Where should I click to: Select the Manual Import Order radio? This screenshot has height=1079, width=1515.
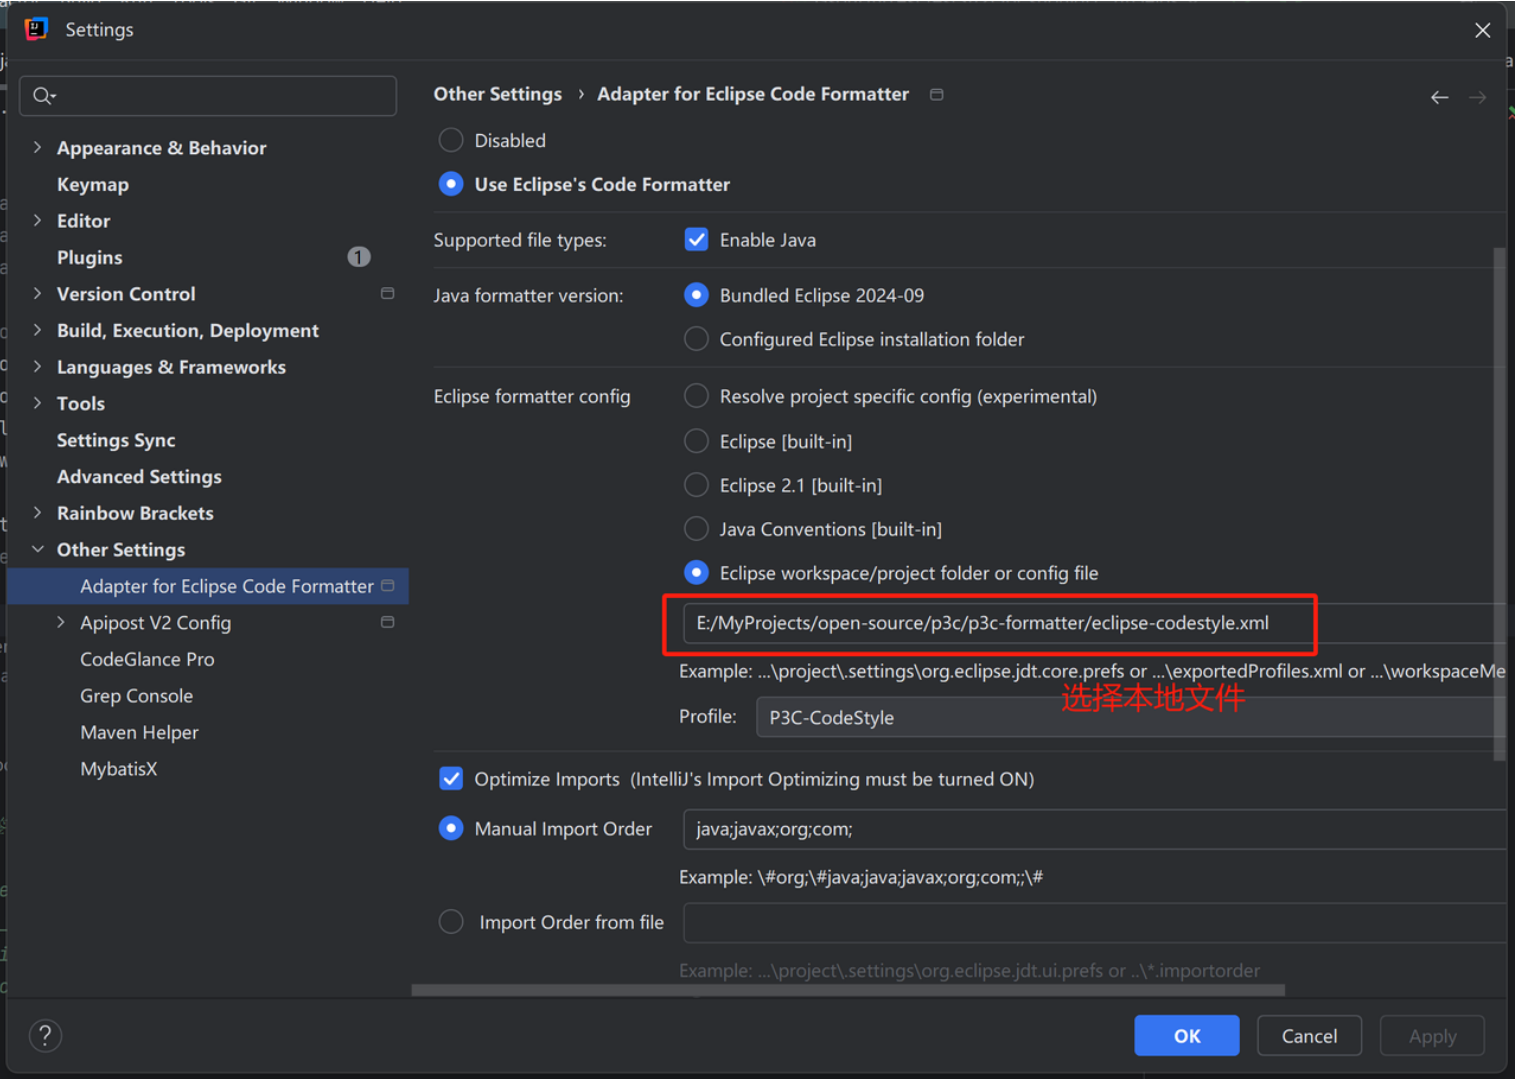[x=451, y=829]
